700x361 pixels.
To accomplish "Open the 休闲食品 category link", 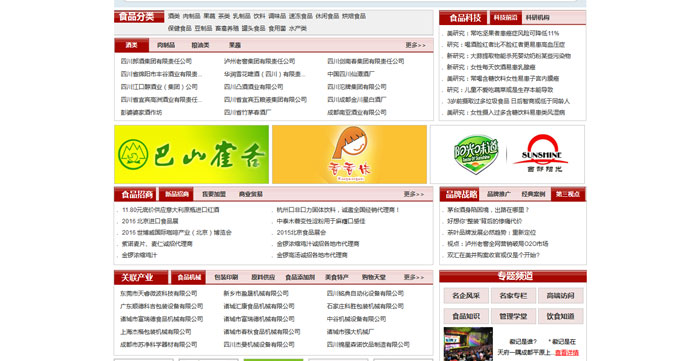I will 327,16.
